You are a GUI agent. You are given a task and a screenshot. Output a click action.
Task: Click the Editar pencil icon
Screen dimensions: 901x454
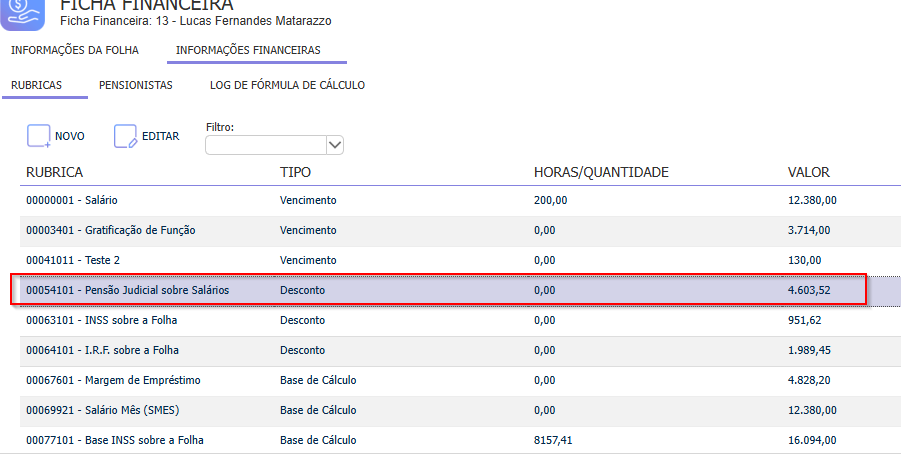coord(125,137)
